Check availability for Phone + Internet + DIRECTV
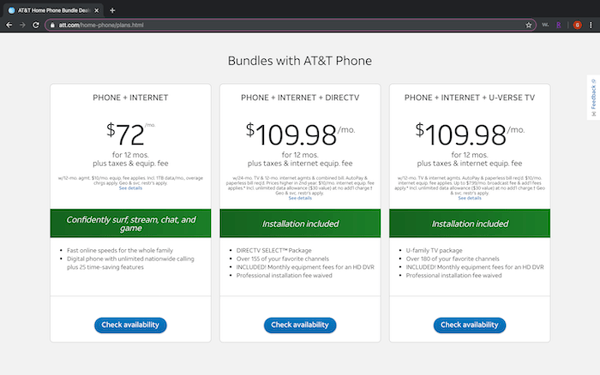 pos(300,325)
